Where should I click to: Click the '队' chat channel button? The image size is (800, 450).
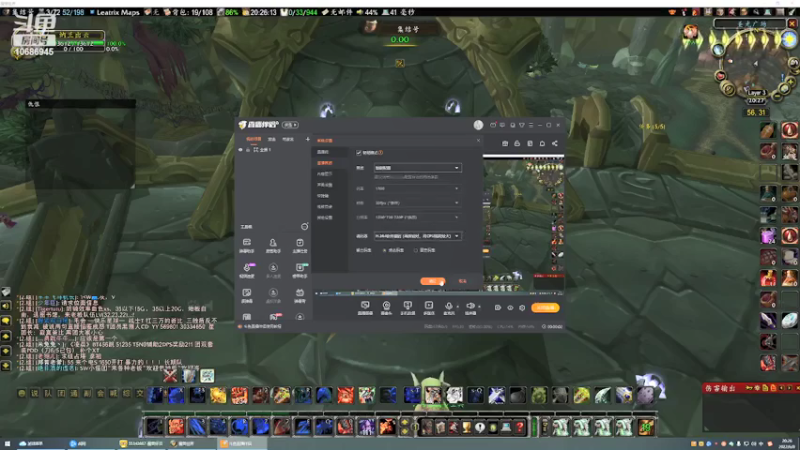click(48, 393)
